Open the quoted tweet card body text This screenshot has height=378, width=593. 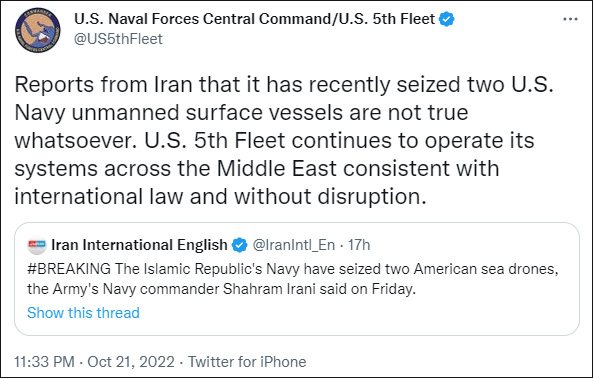[x=293, y=279]
